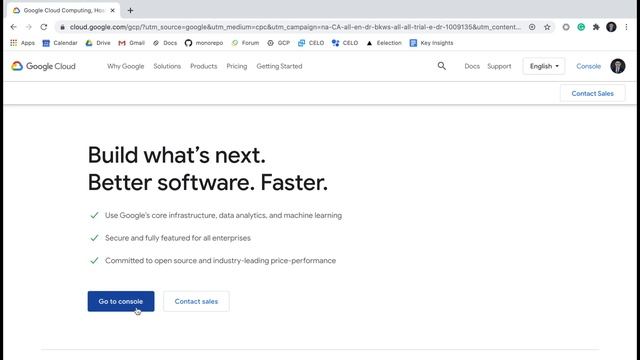
Task: Click the Google Cloud logo
Action: (x=43, y=66)
